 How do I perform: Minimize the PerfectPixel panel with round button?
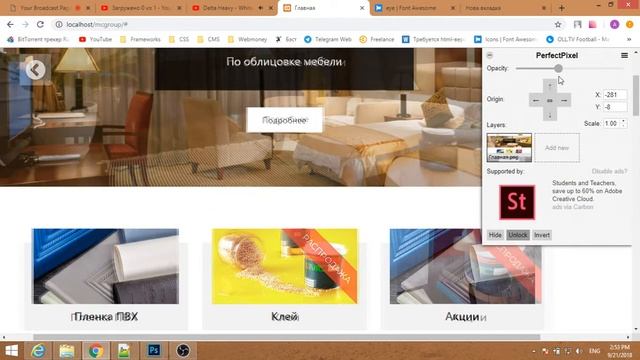(x=490, y=55)
